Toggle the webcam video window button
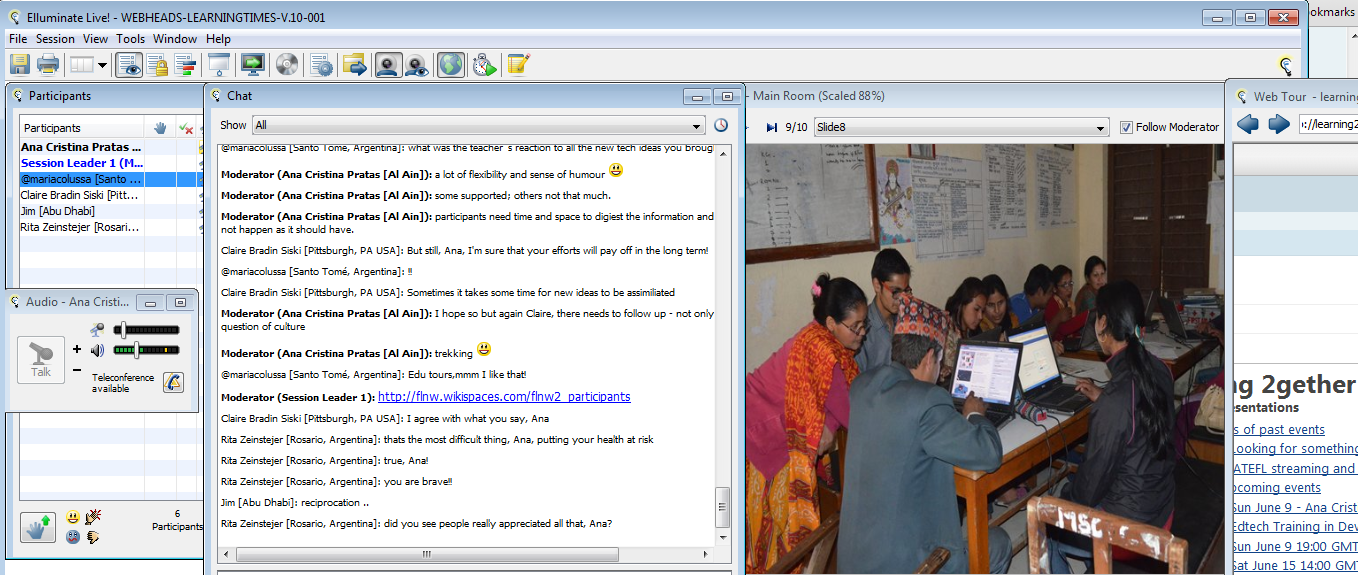1358x575 pixels. coord(388,65)
